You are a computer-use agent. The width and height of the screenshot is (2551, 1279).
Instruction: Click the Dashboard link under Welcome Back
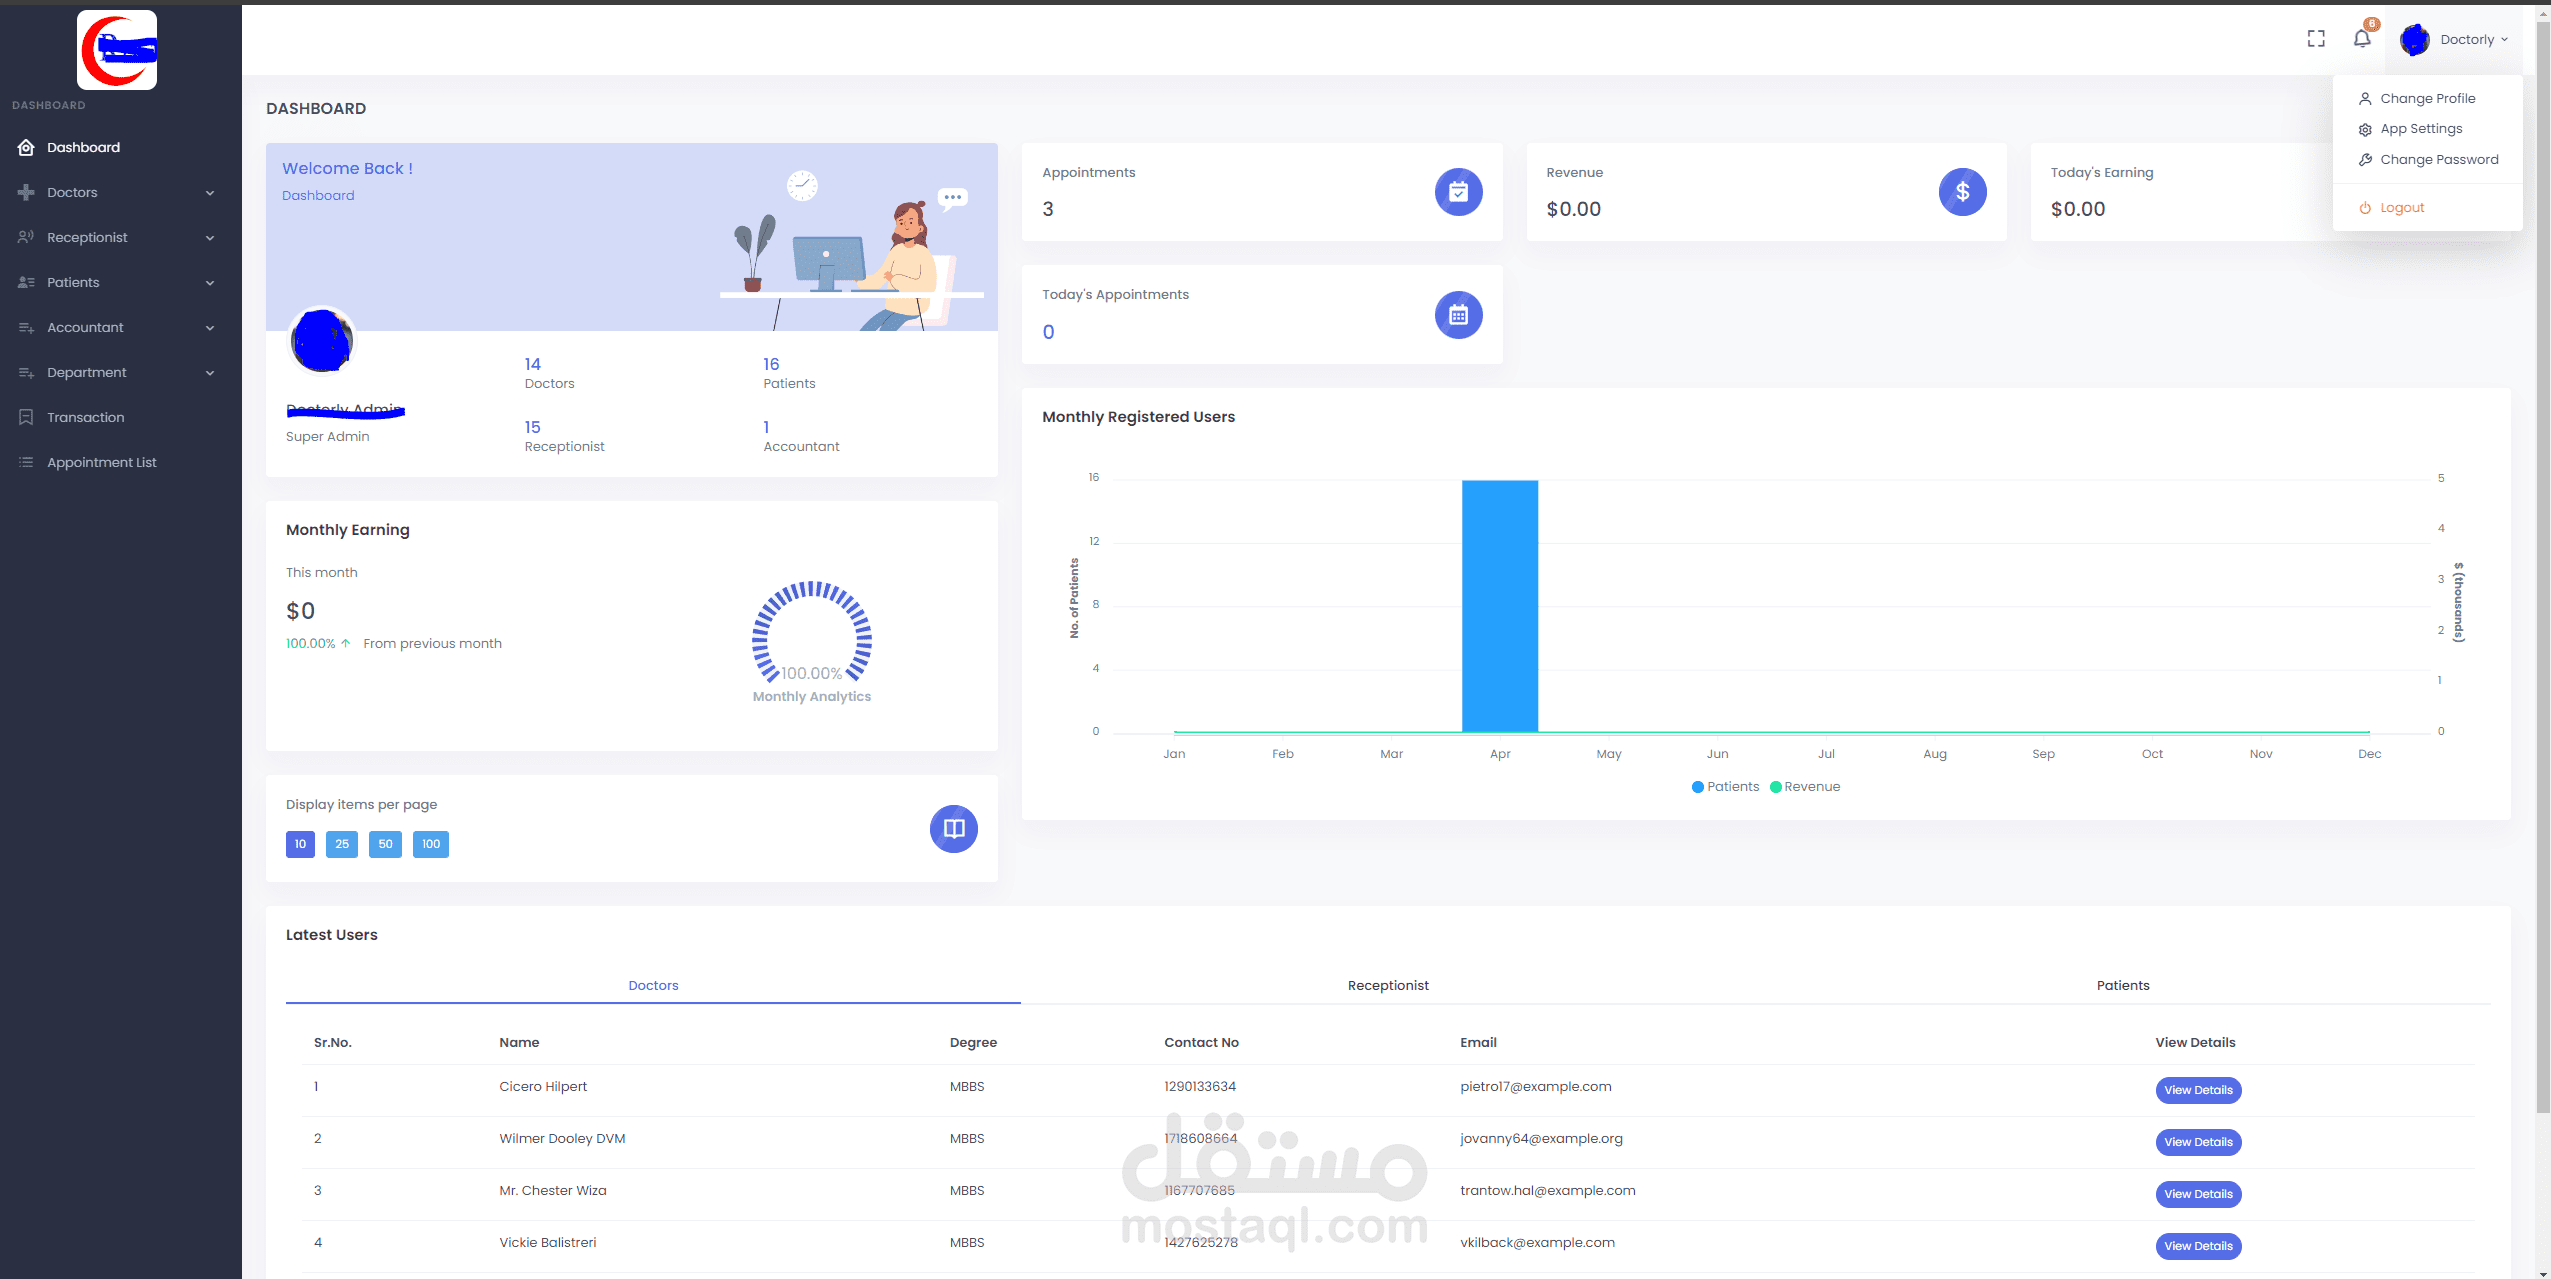318,195
